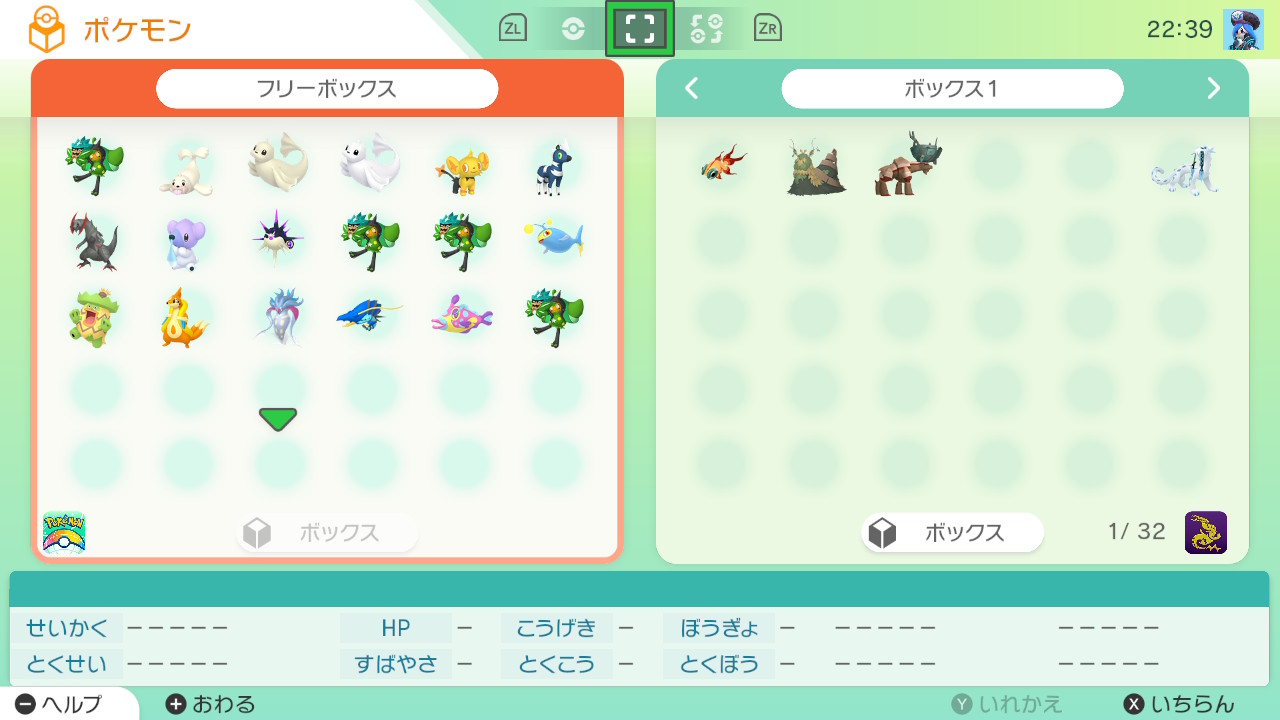Go to the next box with right chevron
Viewport: 1280px width, 720px height.
1214,88
